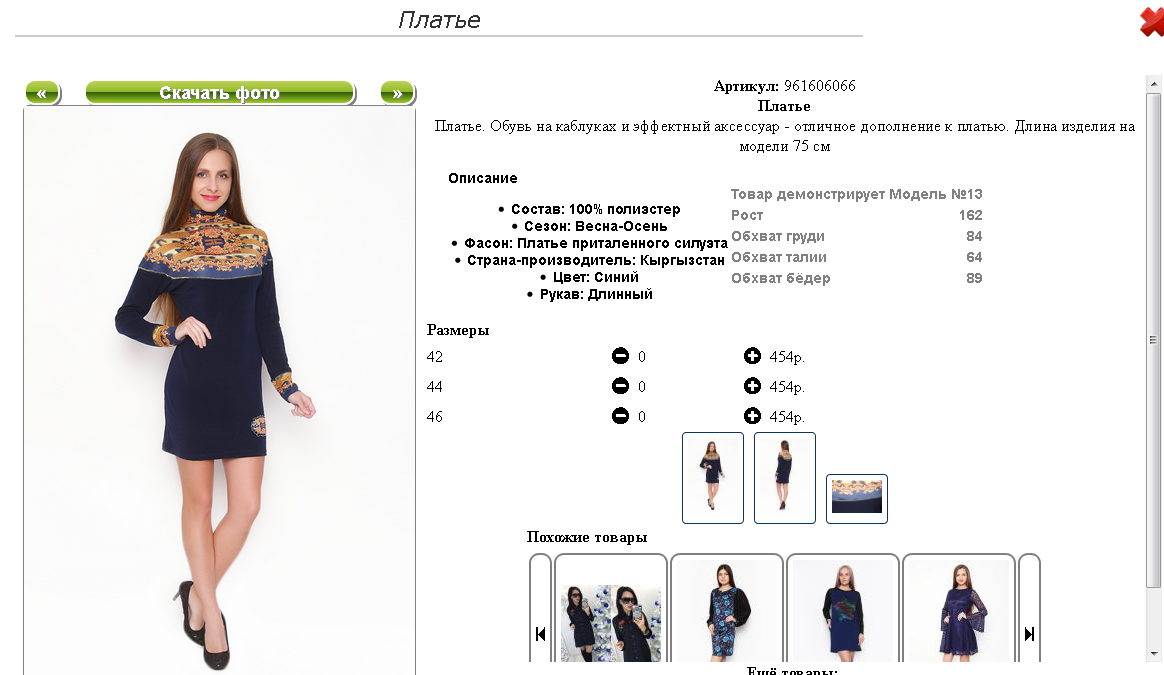1164x675 pixels.
Task: Open similar product with sunglasses selfie
Action: click(610, 609)
